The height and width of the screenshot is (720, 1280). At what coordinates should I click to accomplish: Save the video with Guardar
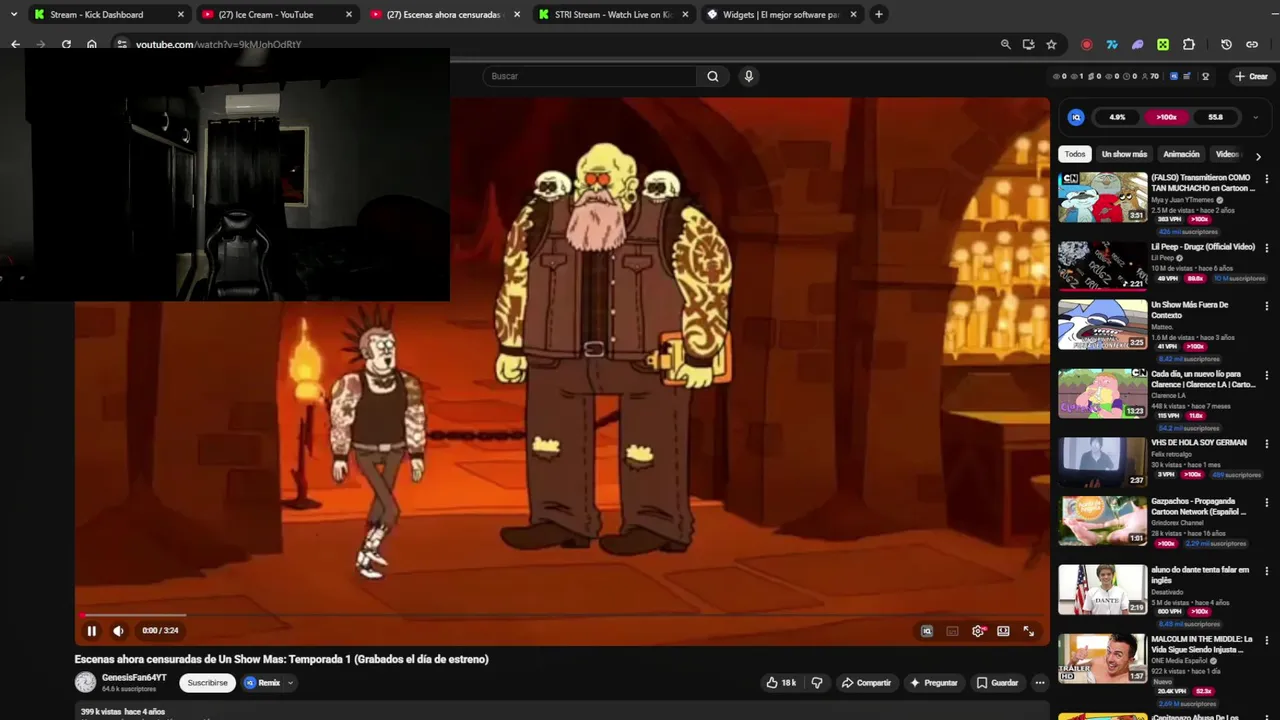point(997,683)
